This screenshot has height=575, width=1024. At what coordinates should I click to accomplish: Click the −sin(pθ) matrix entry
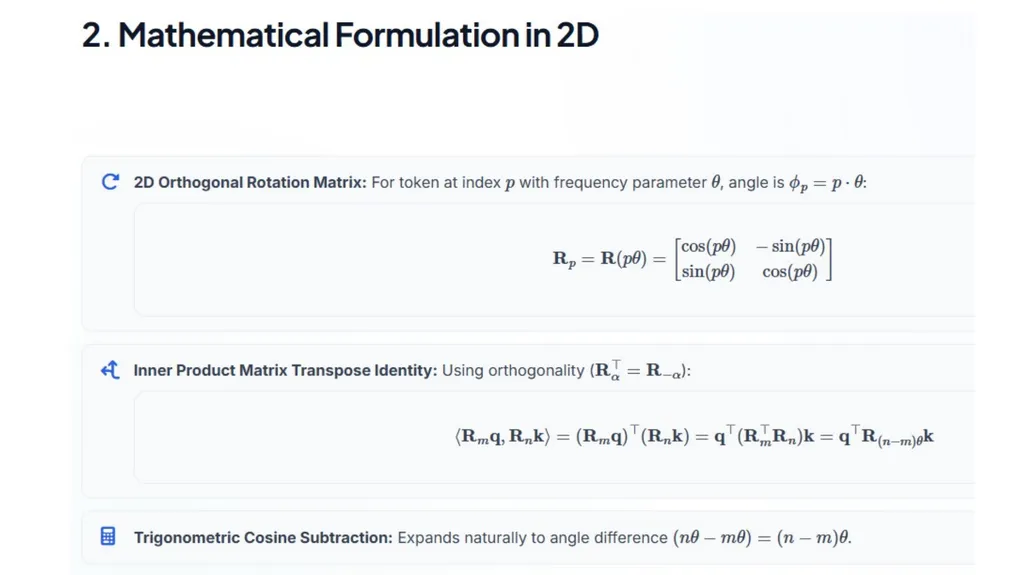[790, 246]
